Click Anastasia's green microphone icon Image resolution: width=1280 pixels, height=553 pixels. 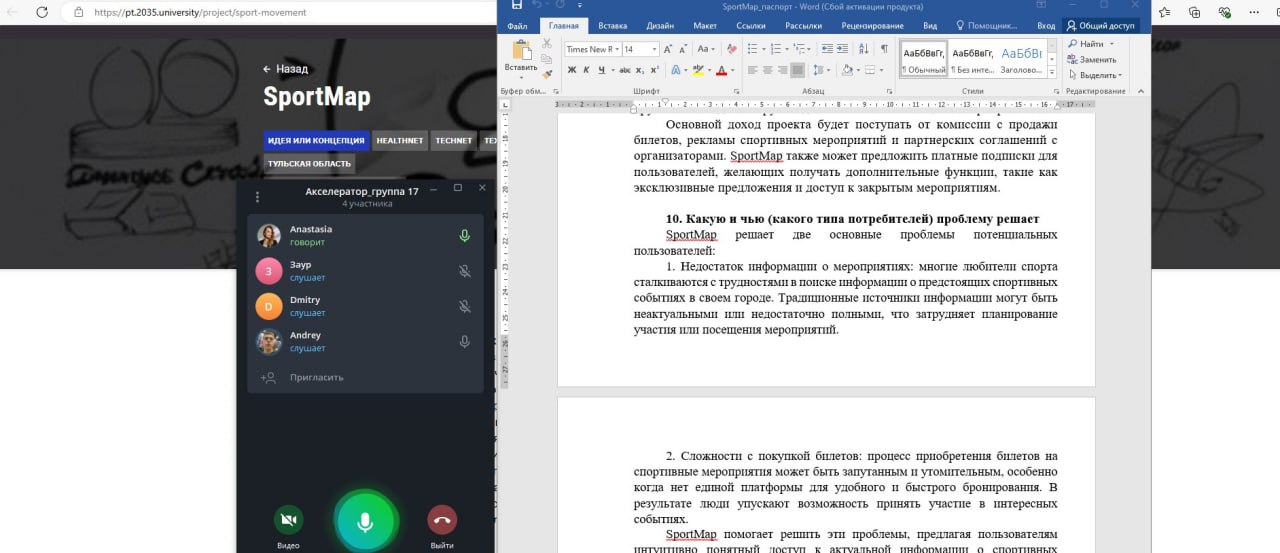tap(464, 236)
